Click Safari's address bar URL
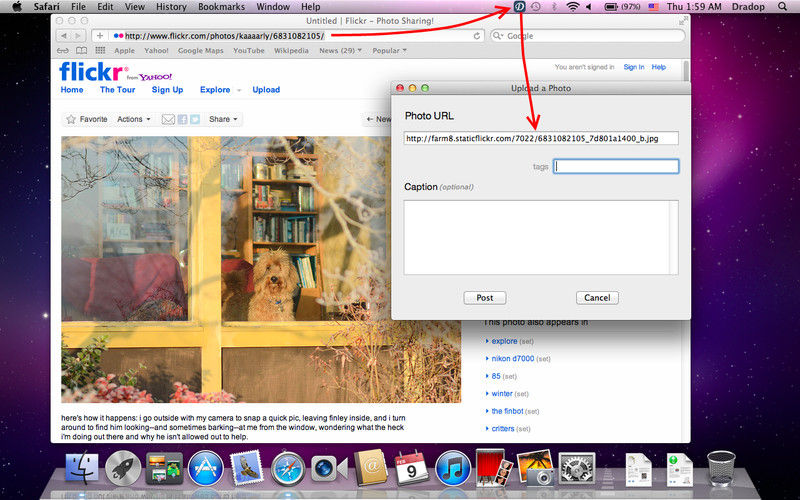Screen dimensions: 800x500 pyautogui.click(x=224, y=36)
